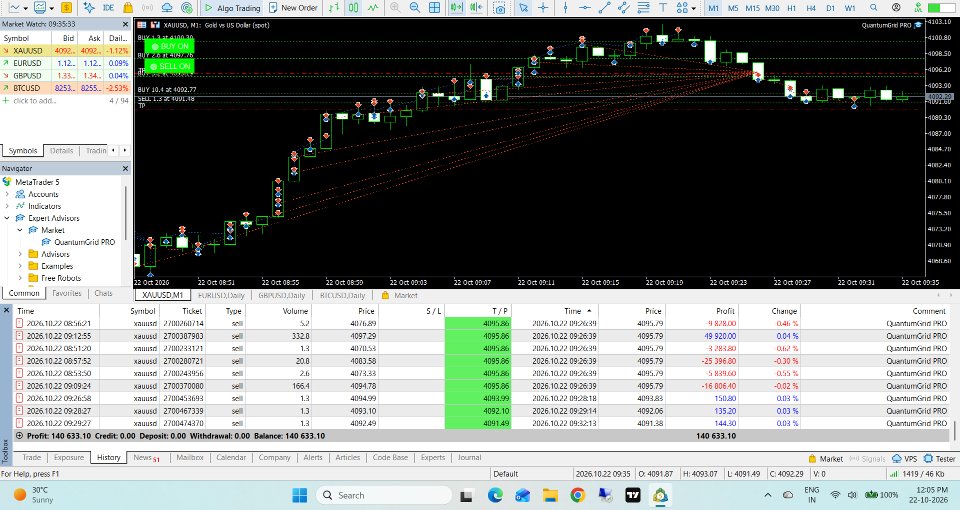
Task: Open the copy trading signals radar icon
Action: coord(187,7)
